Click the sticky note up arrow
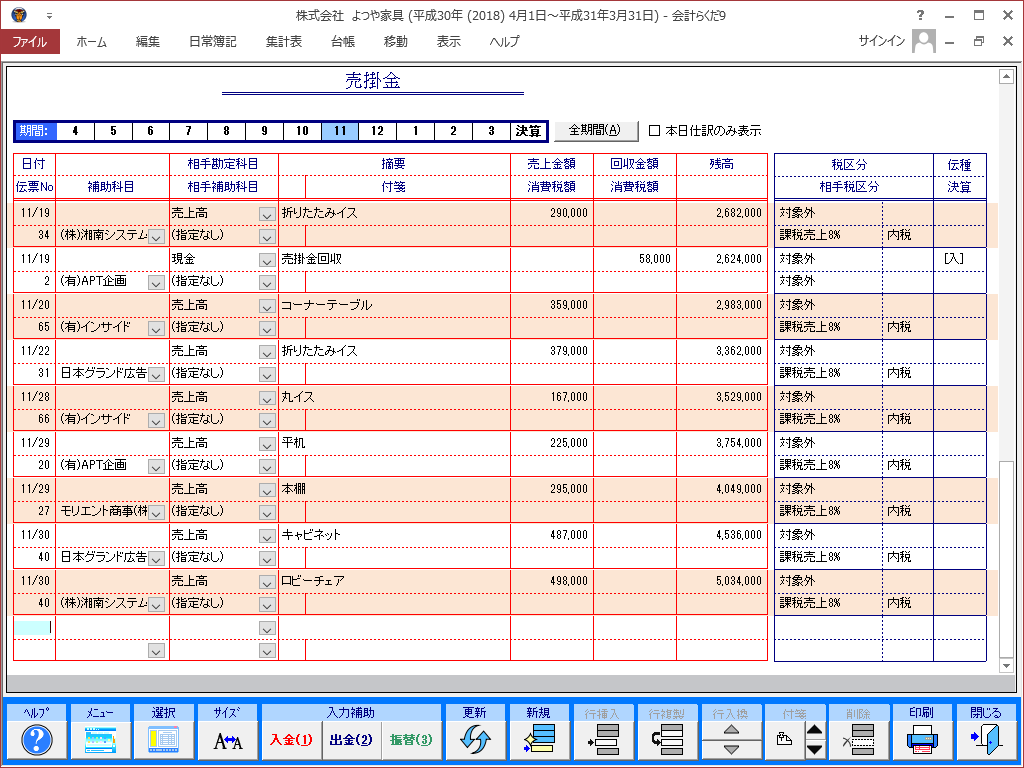The image size is (1024, 768). [814, 731]
